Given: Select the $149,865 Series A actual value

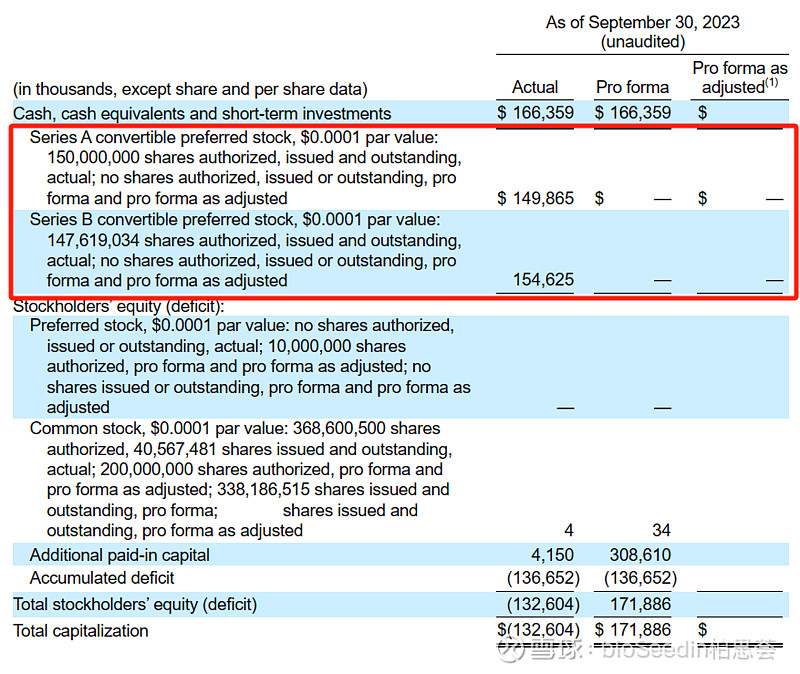Looking at the screenshot, I should pyautogui.click(x=536, y=198).
